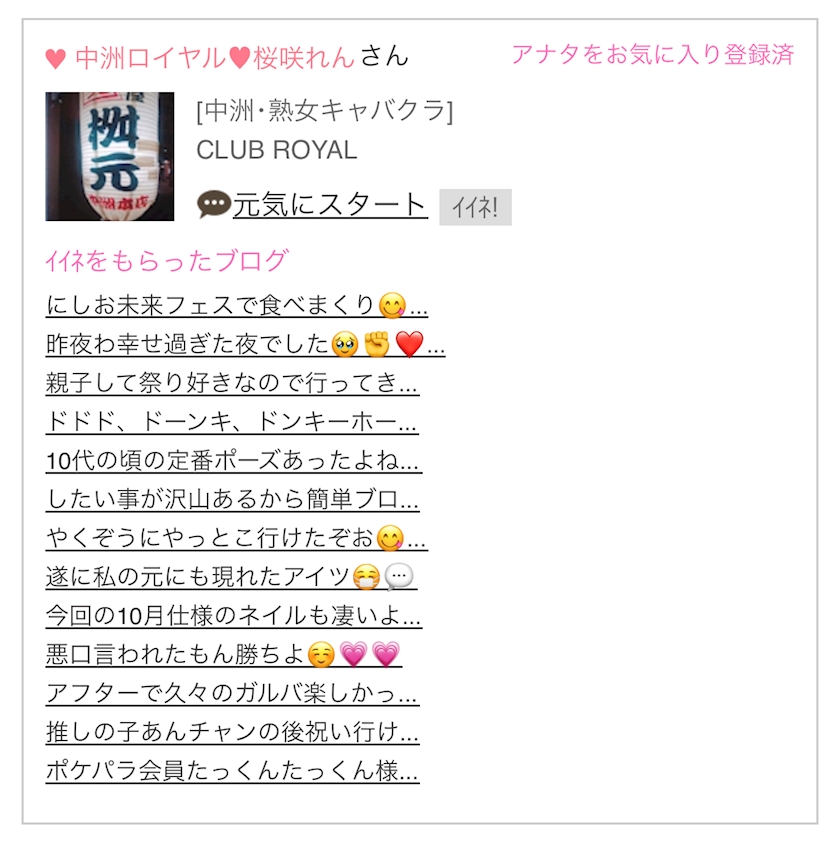The height and width of the screenshot is (844, 840).
Task: Open blog 推しの子あんチャンの後祝い行け
Action: 232,732
